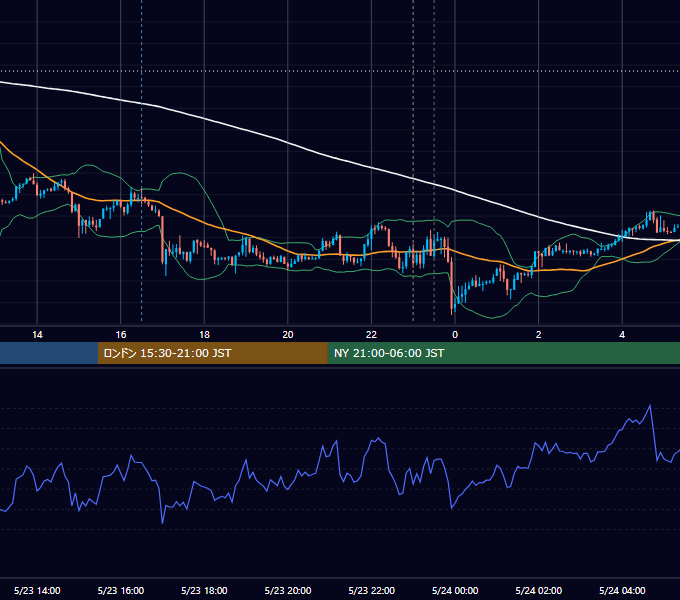The image size is (680, 600).
Task: Click hour label 0 on the price chart axis
Action: point(455,335)
